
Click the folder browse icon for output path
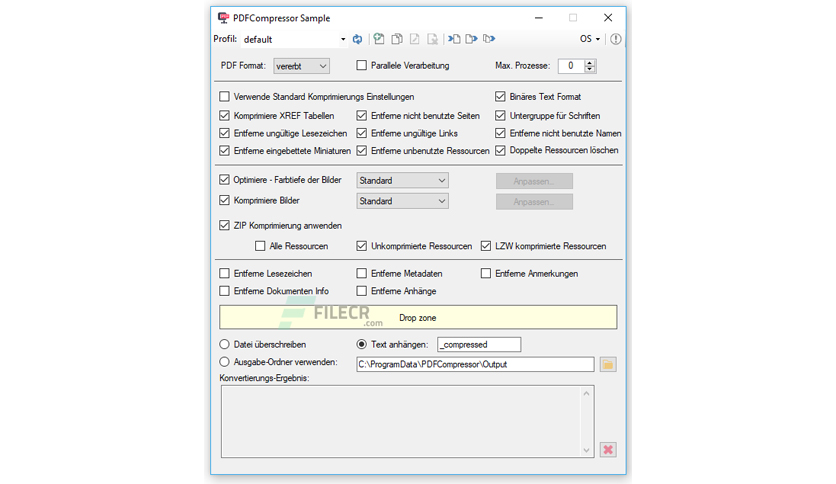click(608, 365)
